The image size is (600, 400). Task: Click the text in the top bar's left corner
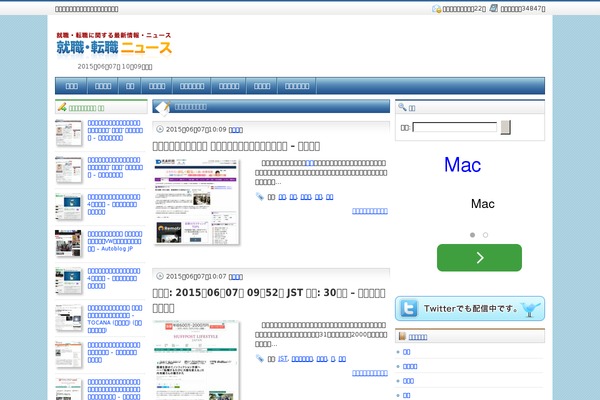(86, 9)
